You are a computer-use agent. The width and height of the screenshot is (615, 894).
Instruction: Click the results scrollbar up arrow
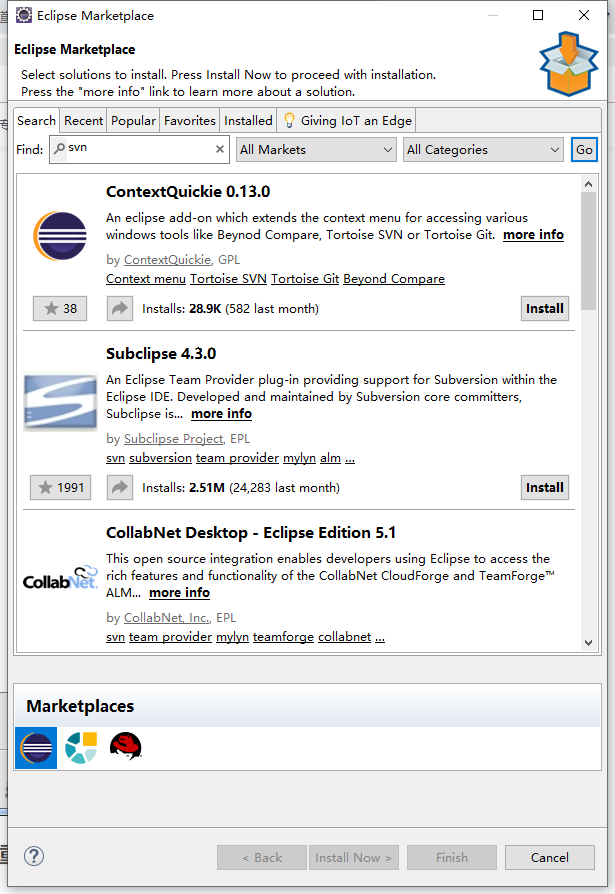click(589, 184)
